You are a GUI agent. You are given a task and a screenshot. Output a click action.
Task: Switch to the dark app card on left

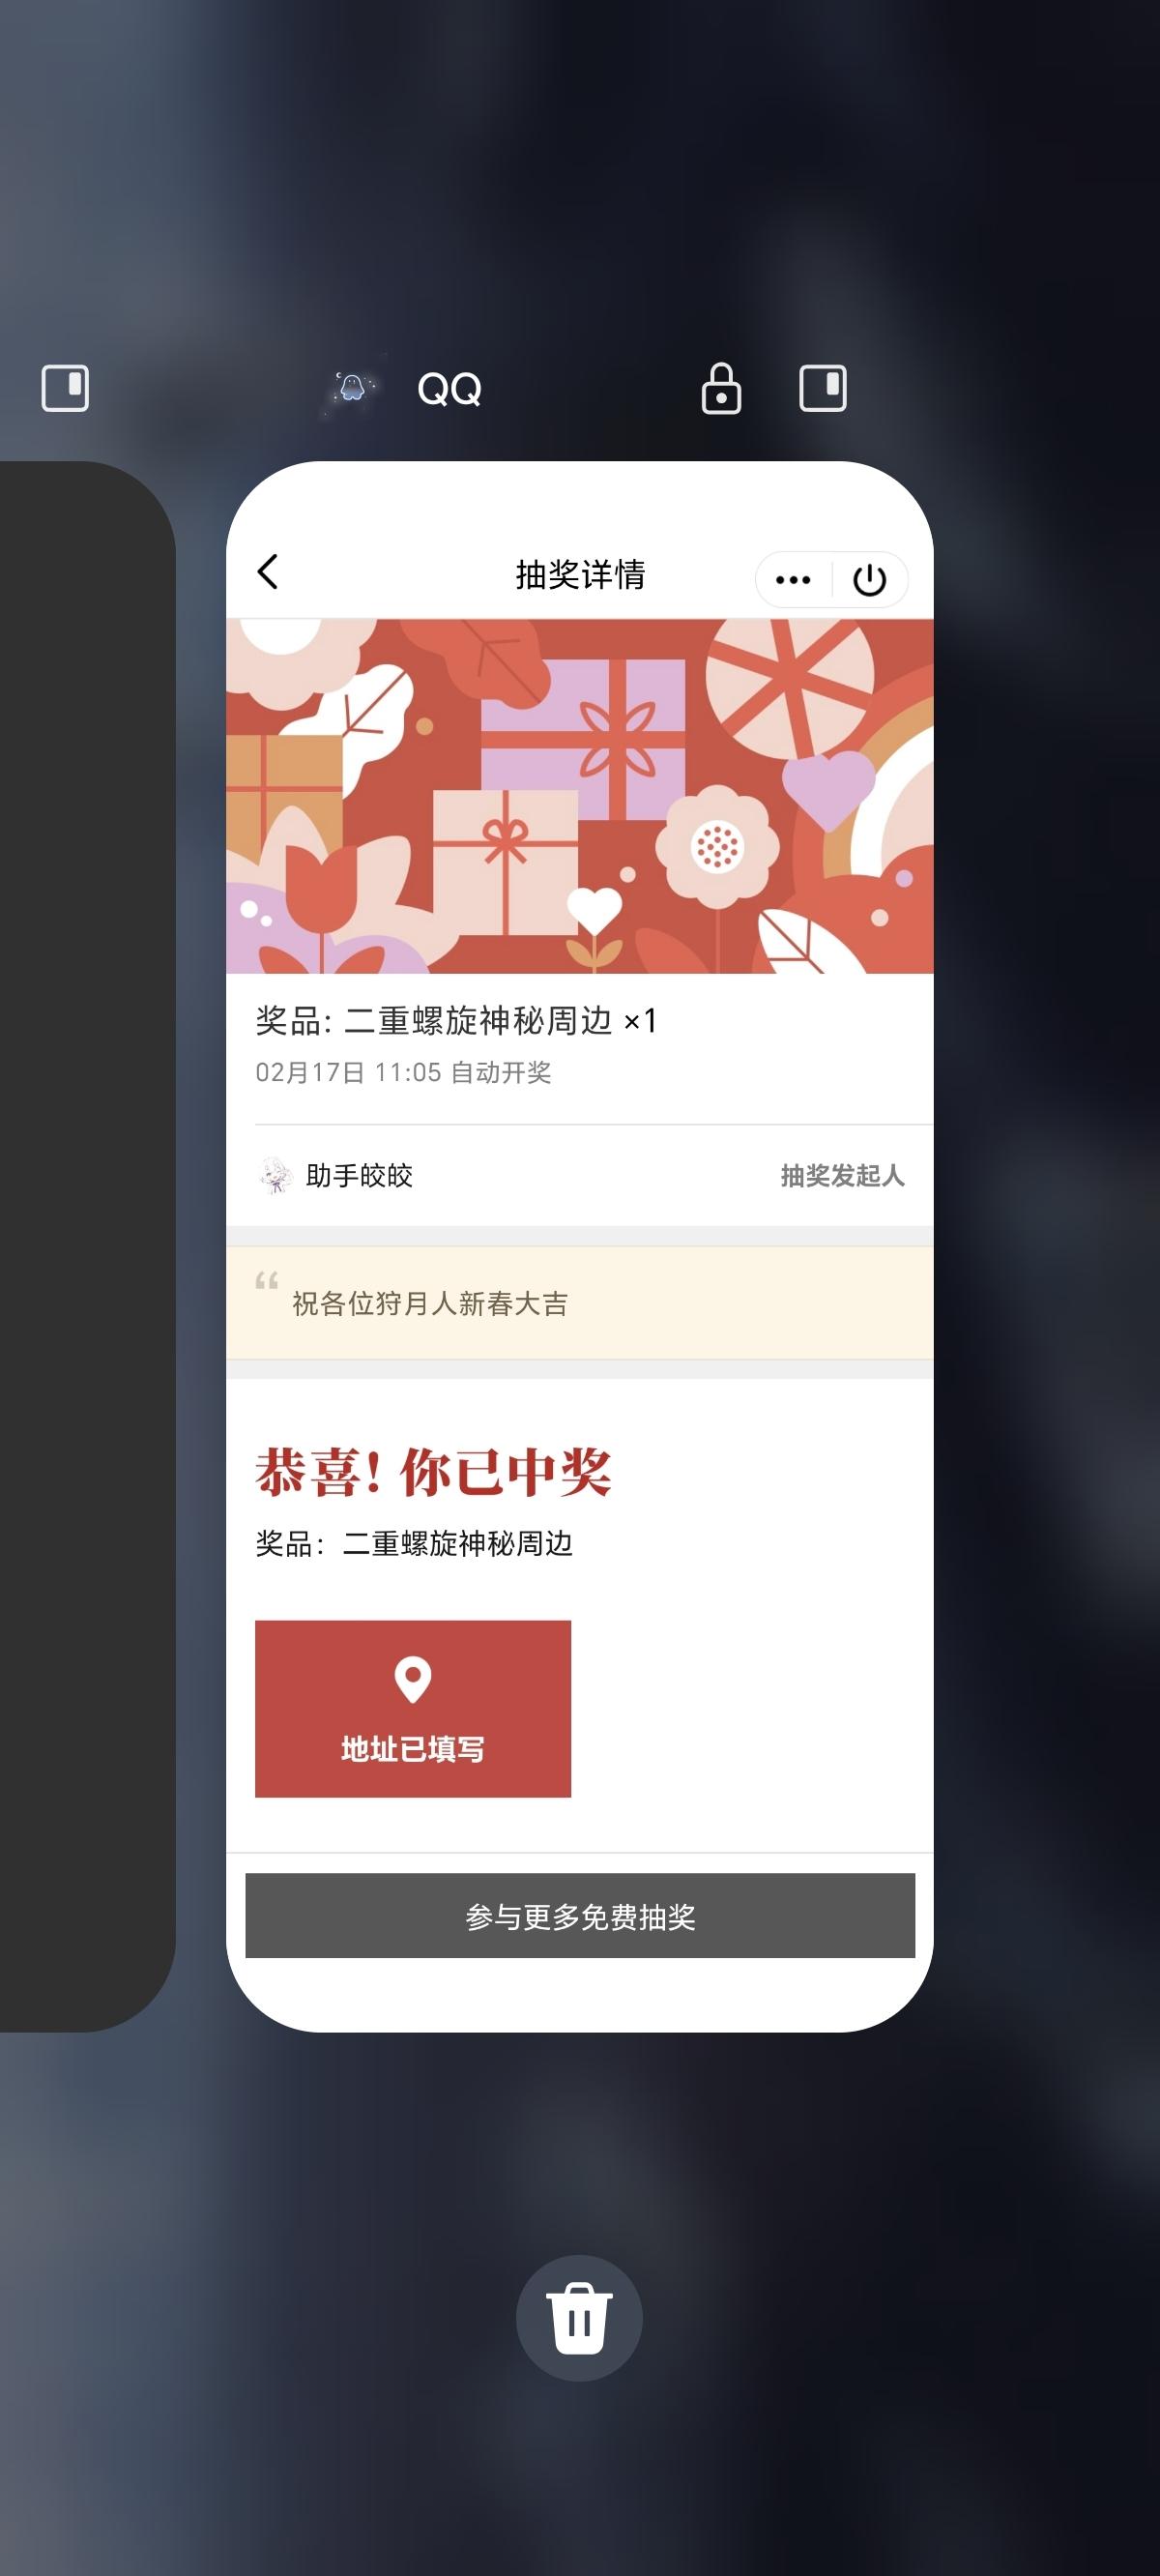click(88, 1246)
